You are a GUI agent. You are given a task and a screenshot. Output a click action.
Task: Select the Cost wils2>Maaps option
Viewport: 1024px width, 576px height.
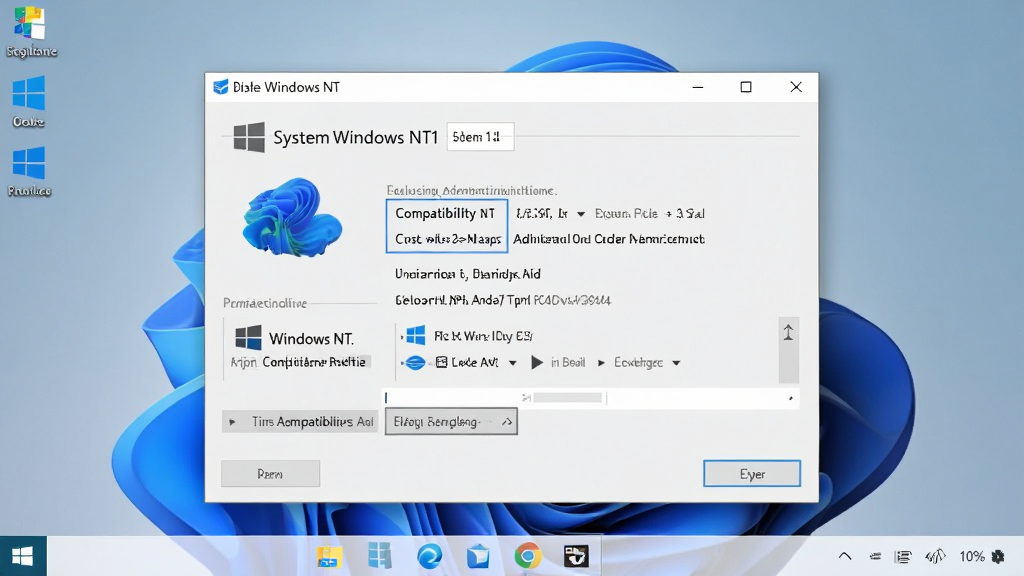coord(448,239)
